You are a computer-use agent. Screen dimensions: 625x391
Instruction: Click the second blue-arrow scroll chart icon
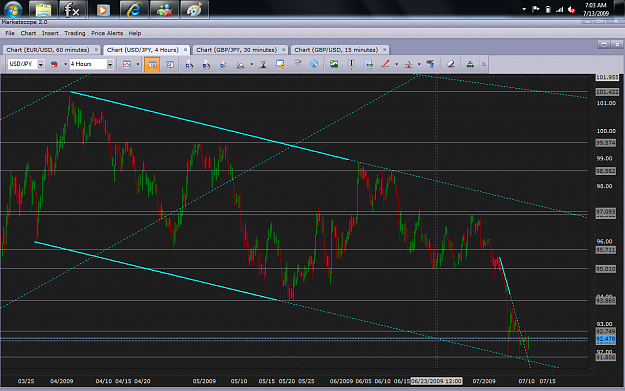[x=206, y=64]
